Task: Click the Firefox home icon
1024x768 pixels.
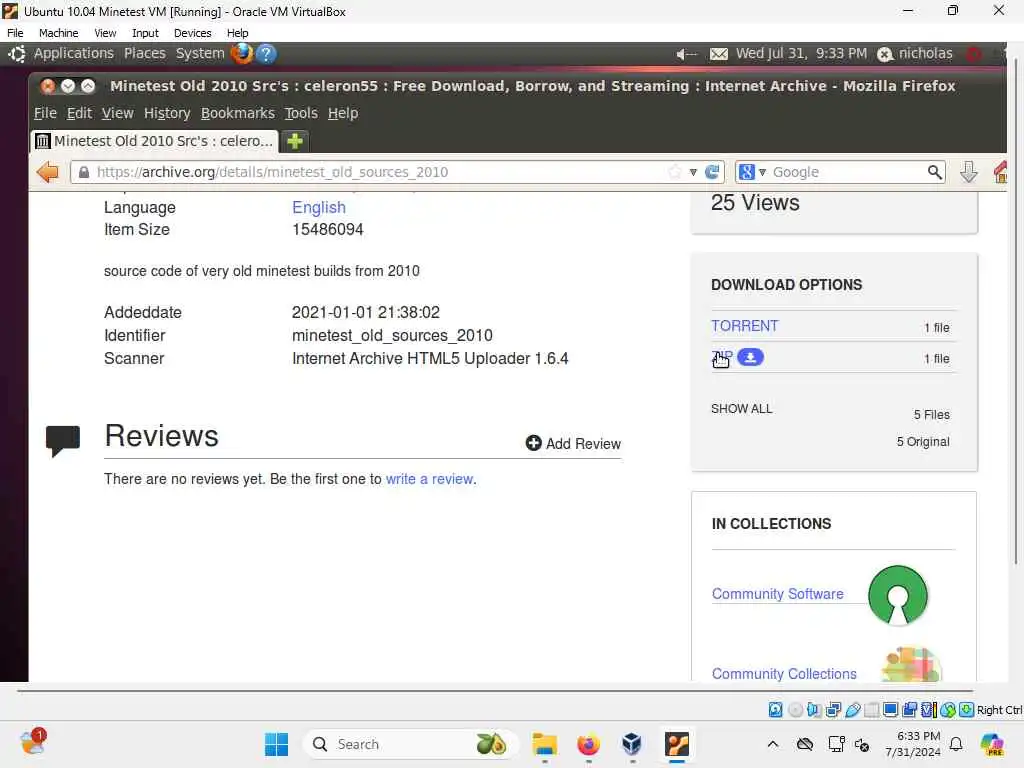Action: point(999,172)
